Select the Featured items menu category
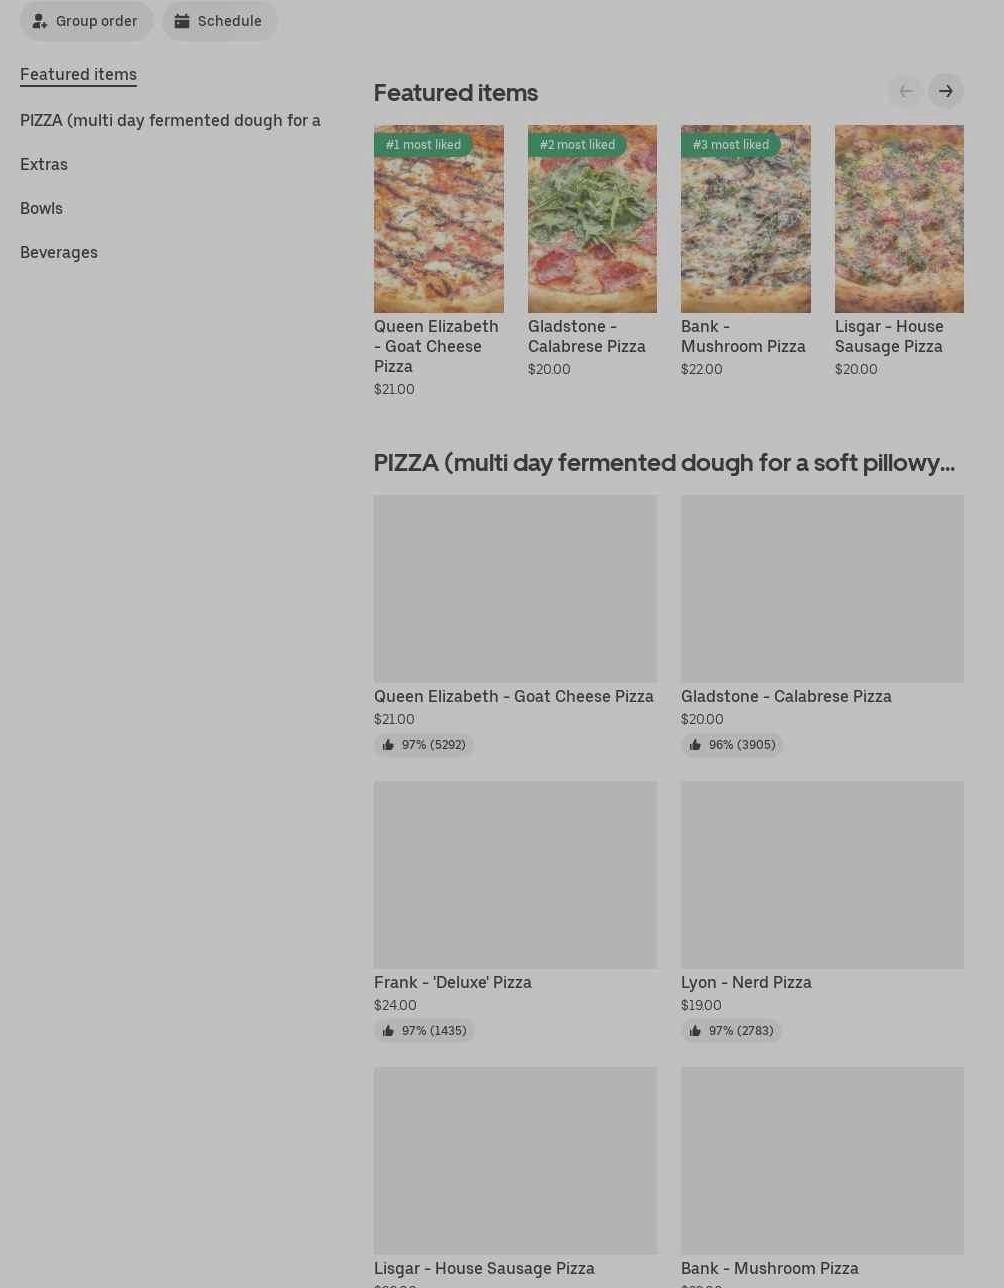The height and width of the screenshot is (1288, 1004). tap(78, 74)
